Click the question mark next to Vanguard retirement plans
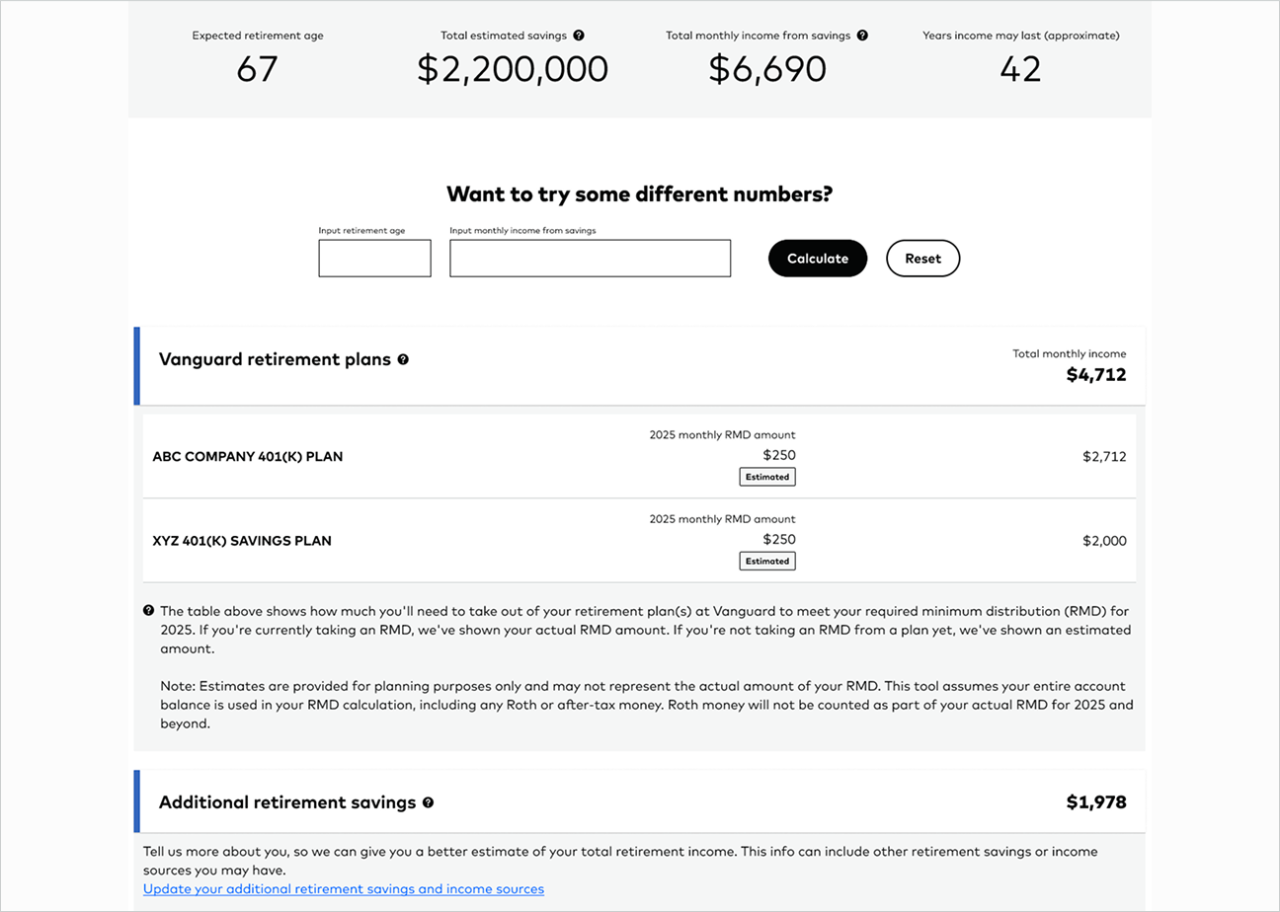The image size is (1280, 912). pyautogui.click(x=403, y=359)
